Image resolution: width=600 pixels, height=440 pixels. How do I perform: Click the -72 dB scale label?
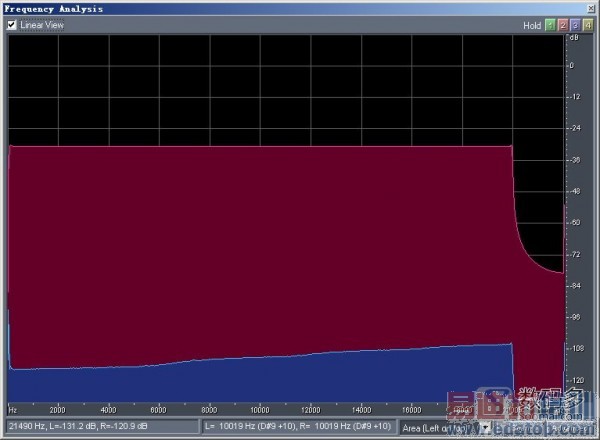pos(575,254)
